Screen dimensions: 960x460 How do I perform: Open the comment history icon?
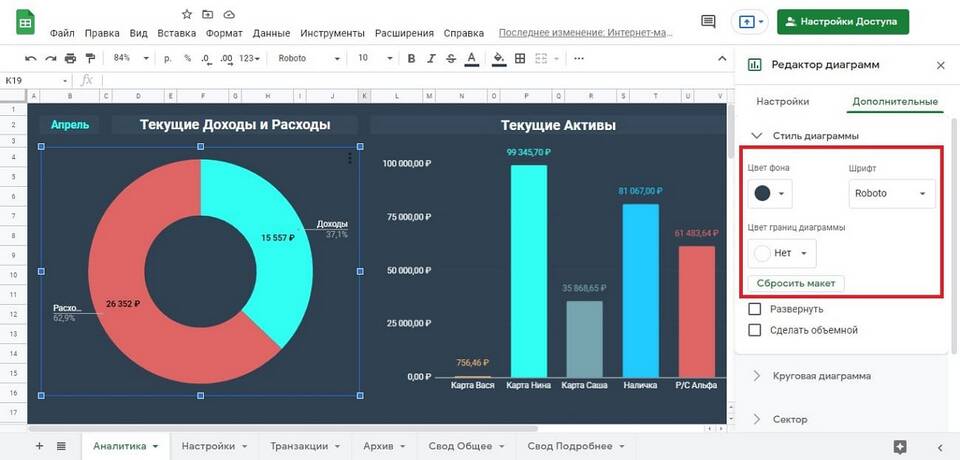tap(708, 21)
